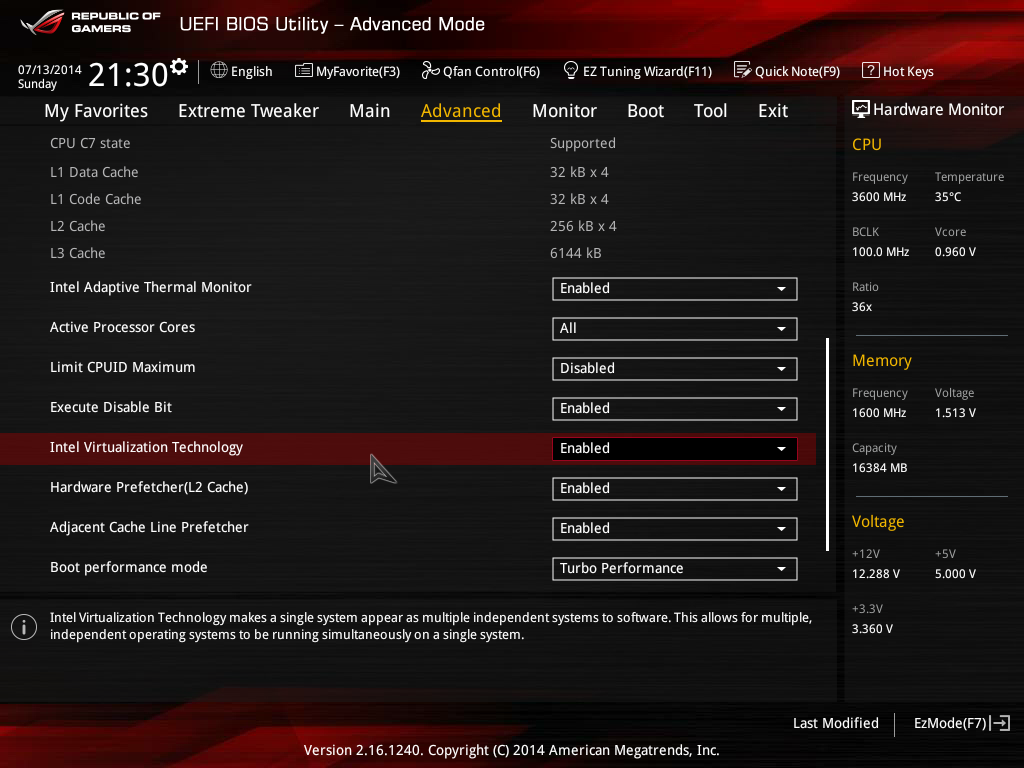1024x768 pixels.
Task: Open Active Processor Cores dropdown
Action: [x=674, y=329]
